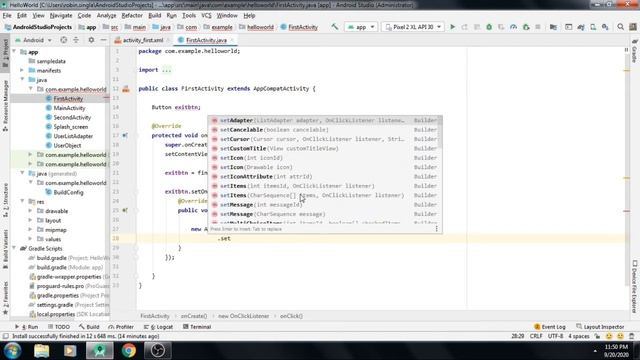640x360 pixels.
Task: Open the Android project view dropdown
Action: tap(33, 40)
